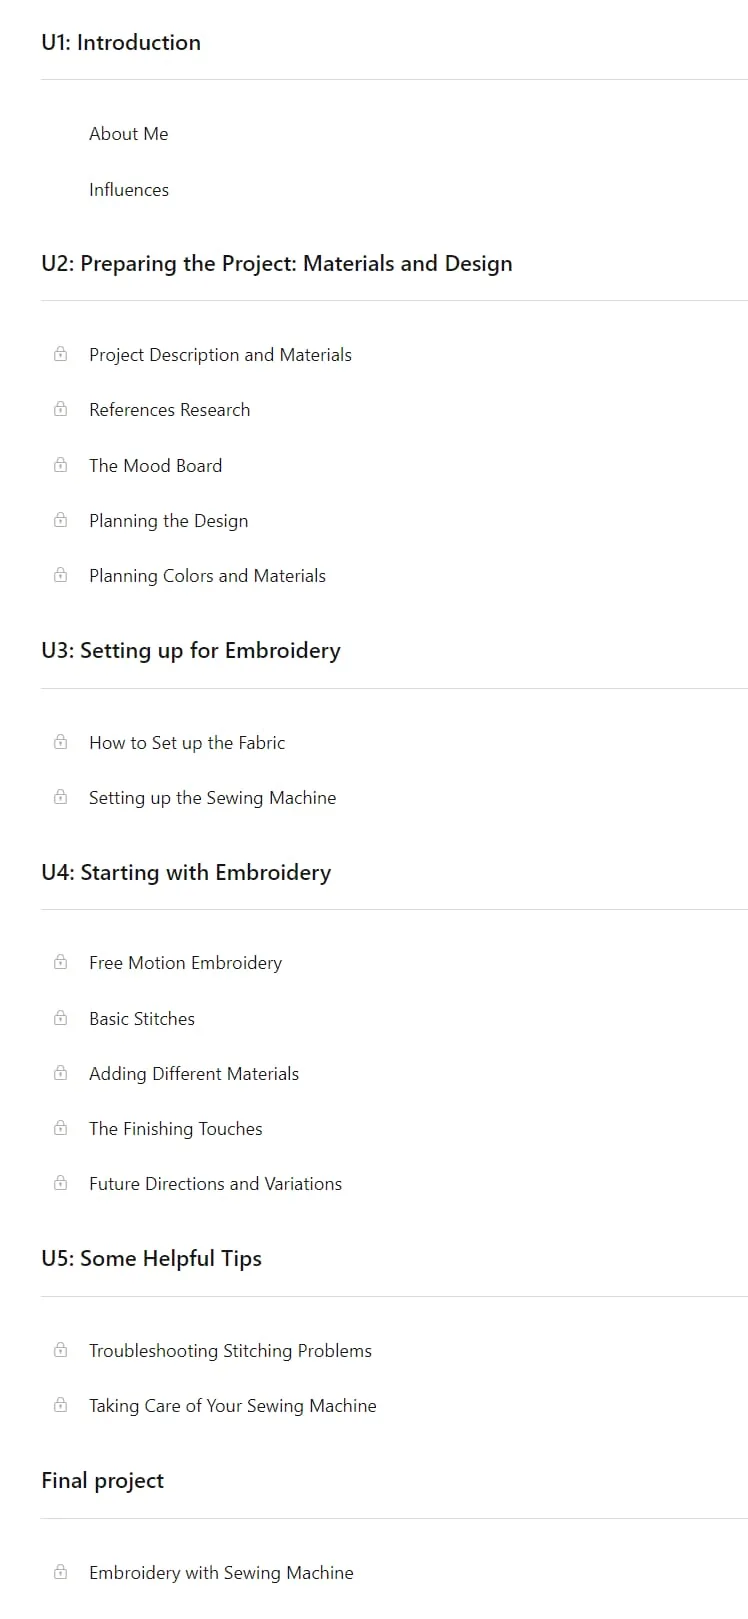Click the lock icon beside The Mood Board

[x=60, y=465]
